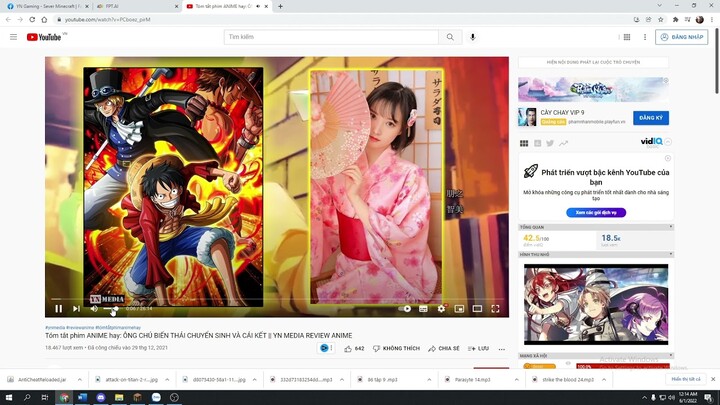Viewport: 720px width, 405px height.
Task: Collapse the vidIQ panel with the chevron
Action: pyautogui.click(x=668, y=142)
